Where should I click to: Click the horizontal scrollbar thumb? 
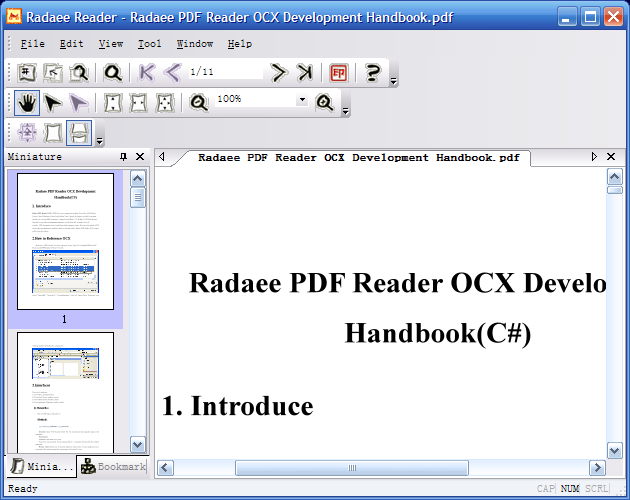(x=352, y=468)
